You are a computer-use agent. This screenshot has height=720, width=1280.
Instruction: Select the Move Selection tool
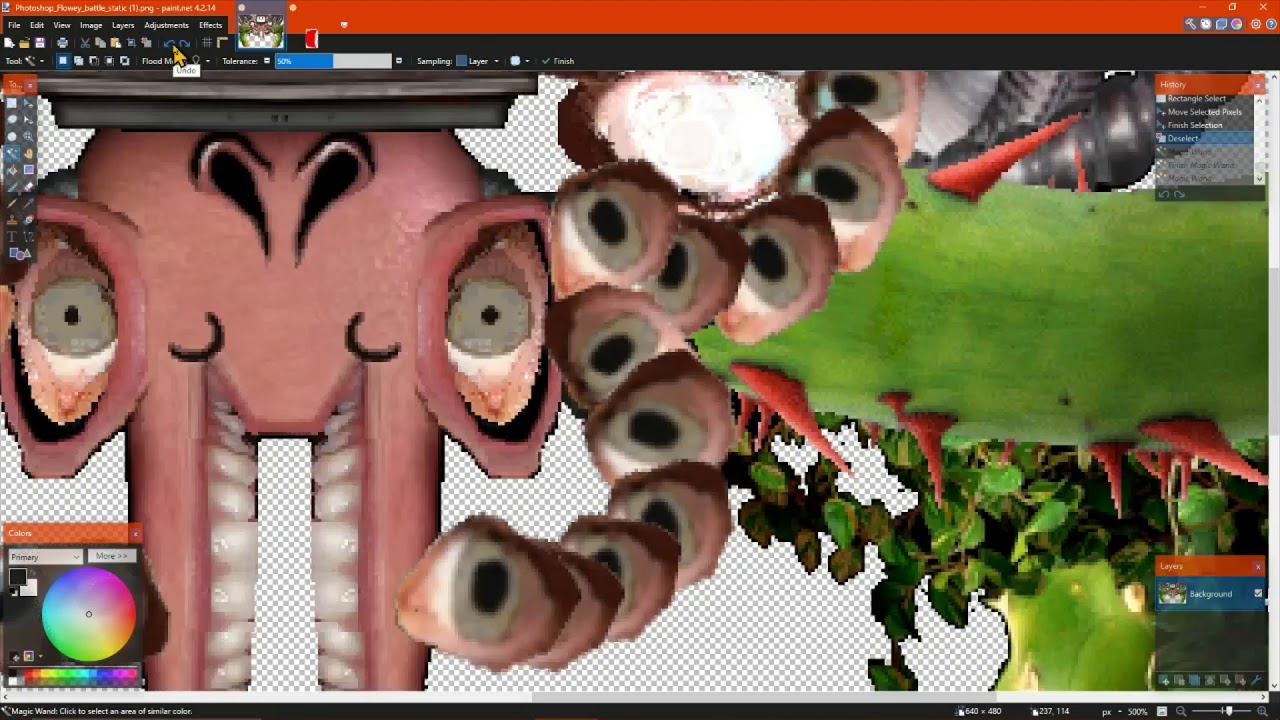(x=28, y=120)
